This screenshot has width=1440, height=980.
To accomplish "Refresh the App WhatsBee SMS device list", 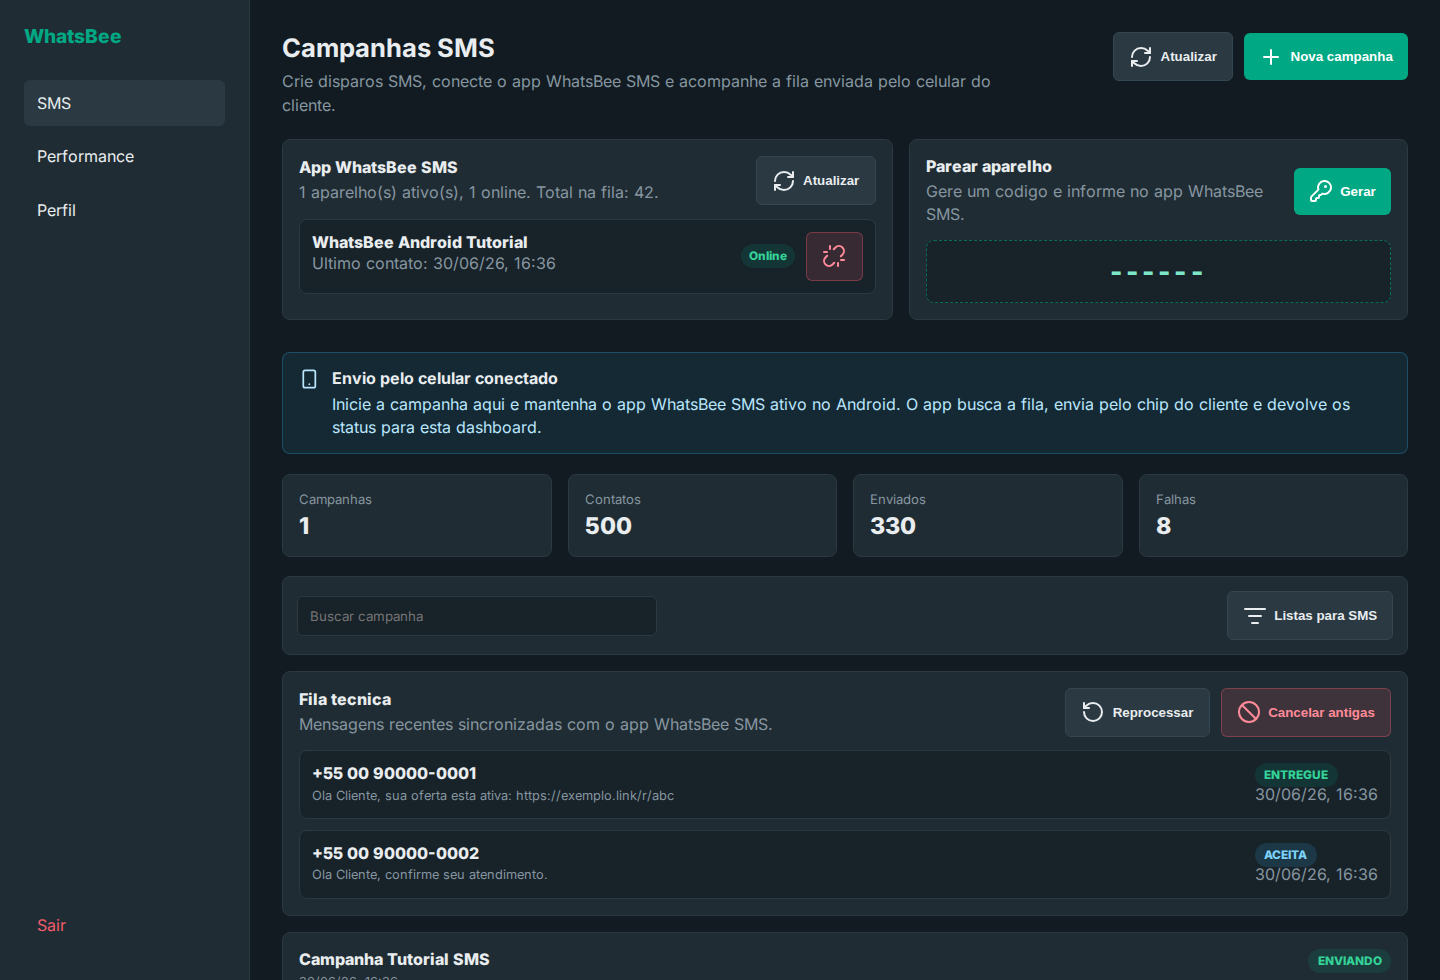I will pos(816,181).
